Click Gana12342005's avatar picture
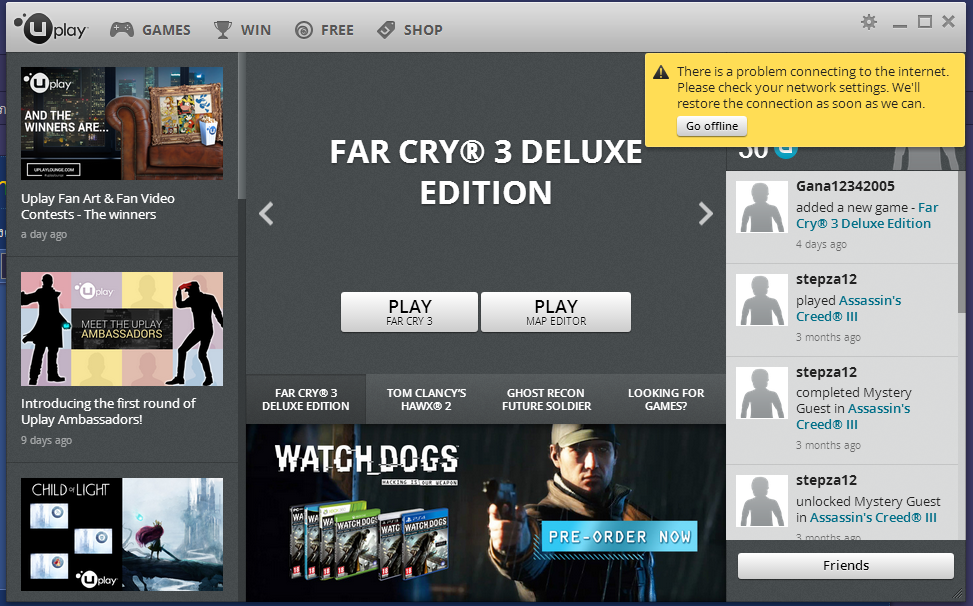This screenshot has width=973, height=606. (x=761, y=207)
